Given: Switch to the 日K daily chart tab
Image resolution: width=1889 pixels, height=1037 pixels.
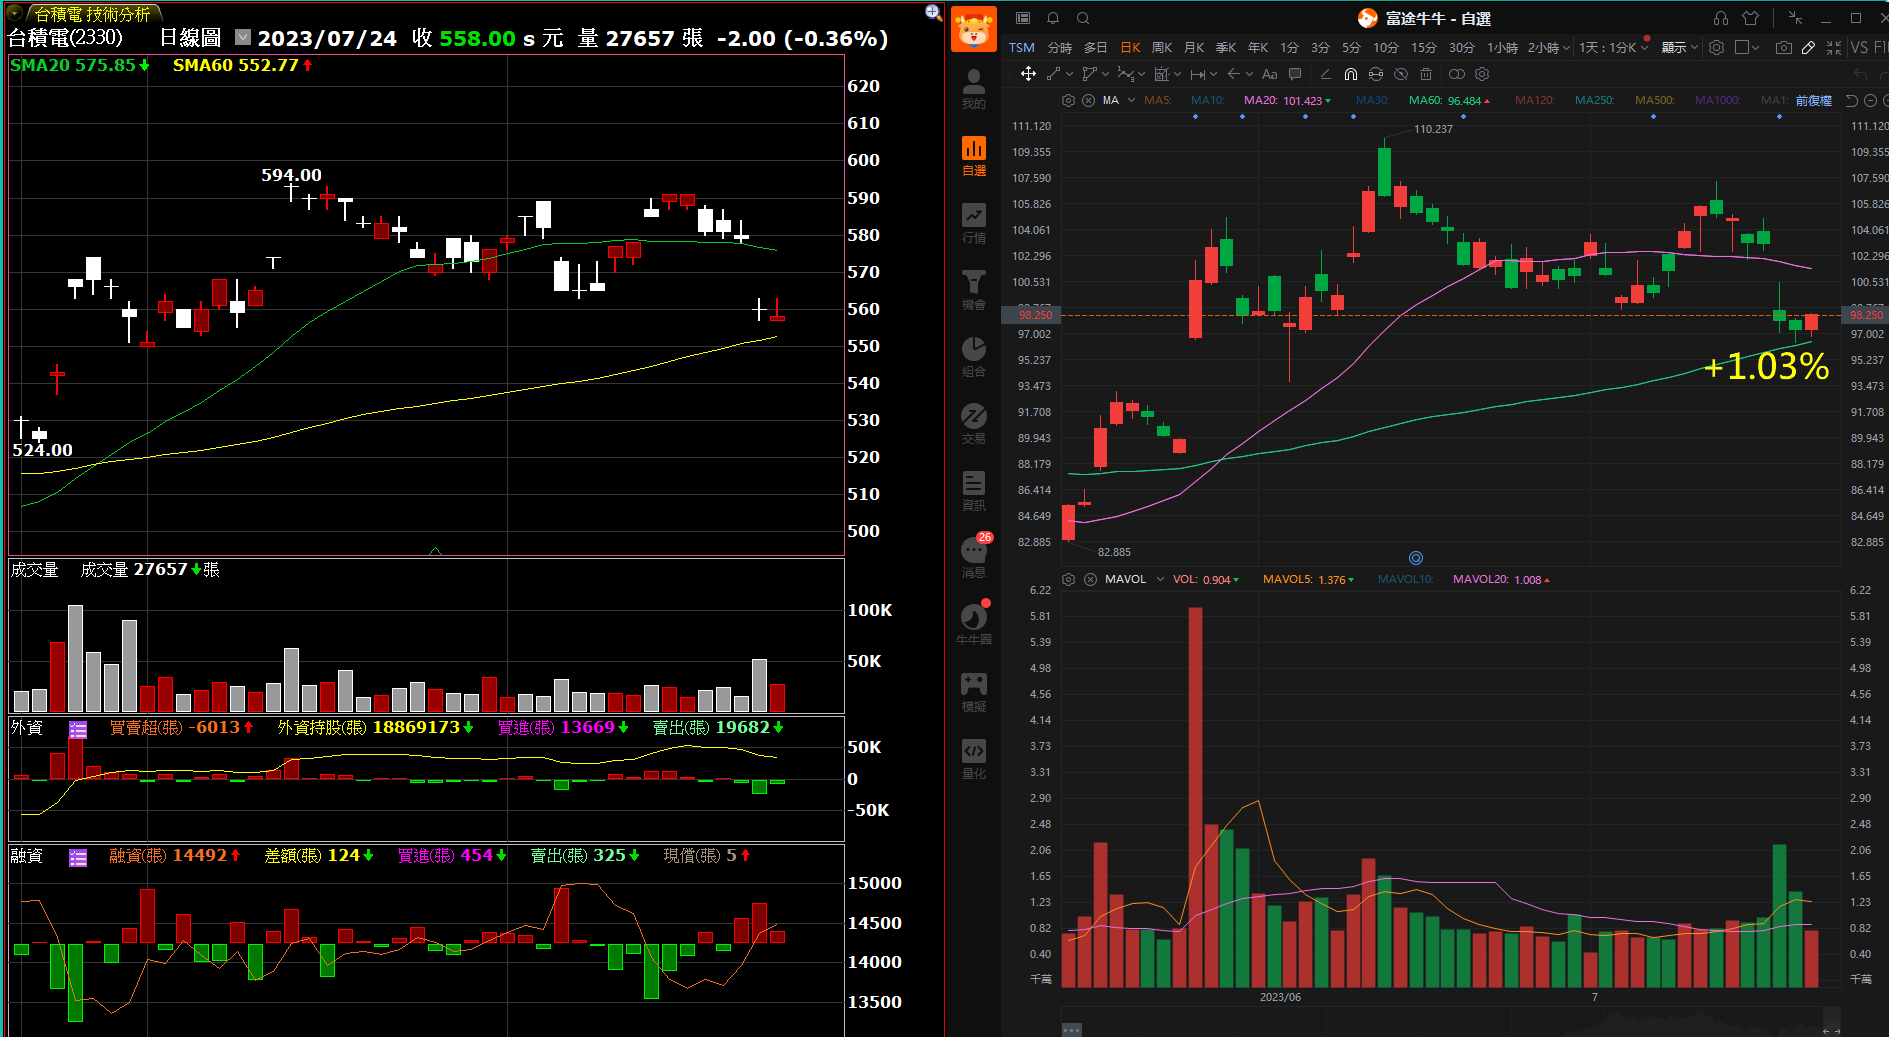Looking at the screenshot, I should [x=1130, y=47].
